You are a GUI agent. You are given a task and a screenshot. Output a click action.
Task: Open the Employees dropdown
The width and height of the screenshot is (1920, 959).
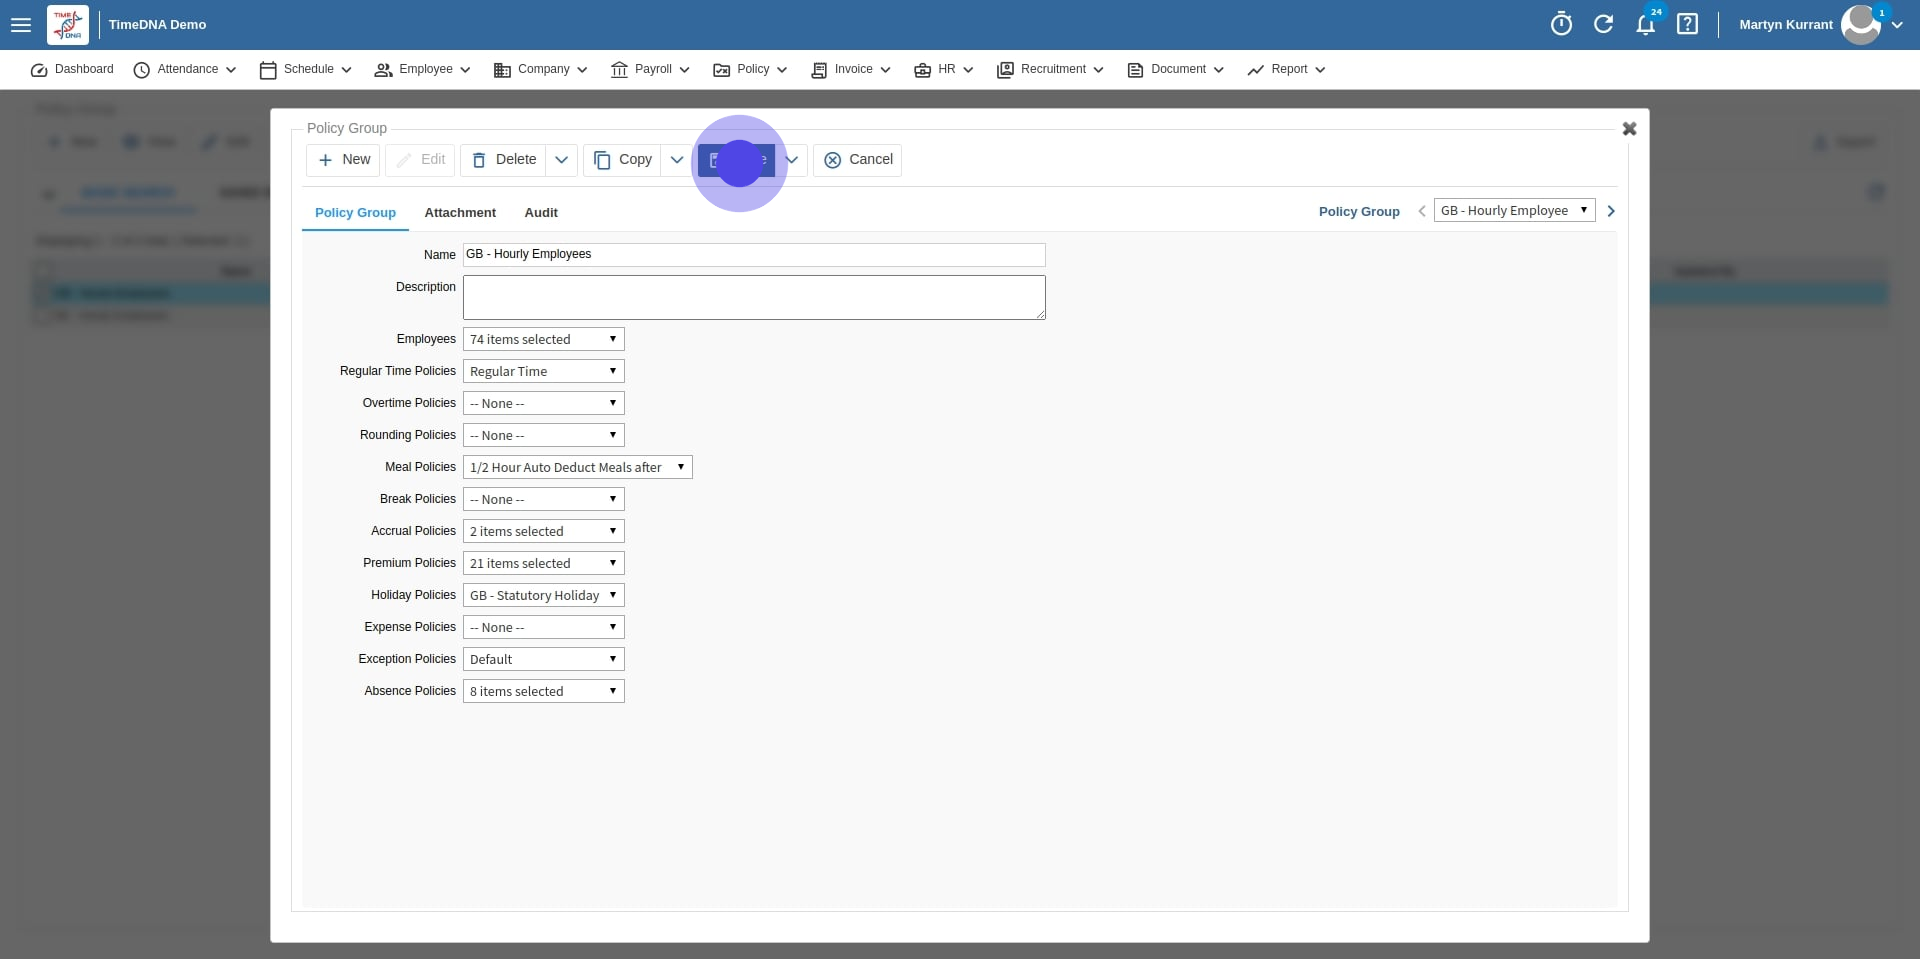[544, 340]
